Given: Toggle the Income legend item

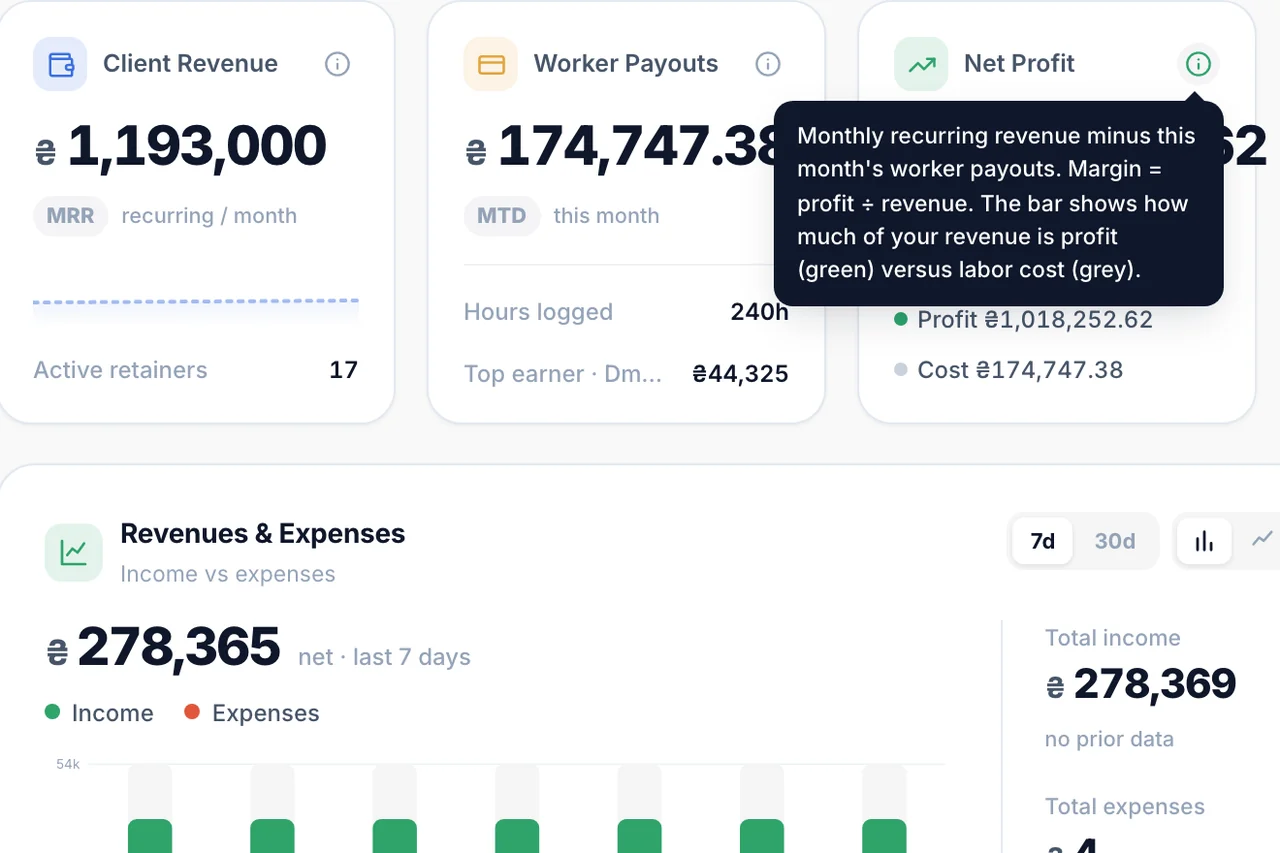Looking at the screenshot, I should (99, 713).
